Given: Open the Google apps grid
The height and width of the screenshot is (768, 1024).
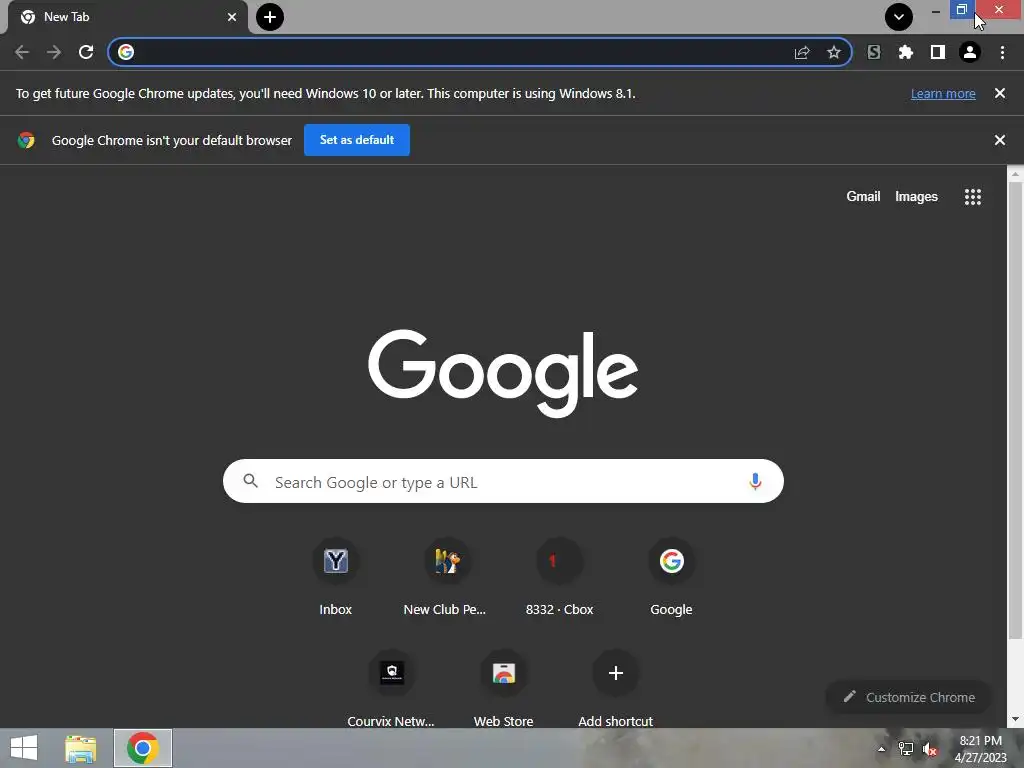Looking at the screenshot, I should click(x=973, y=197).
